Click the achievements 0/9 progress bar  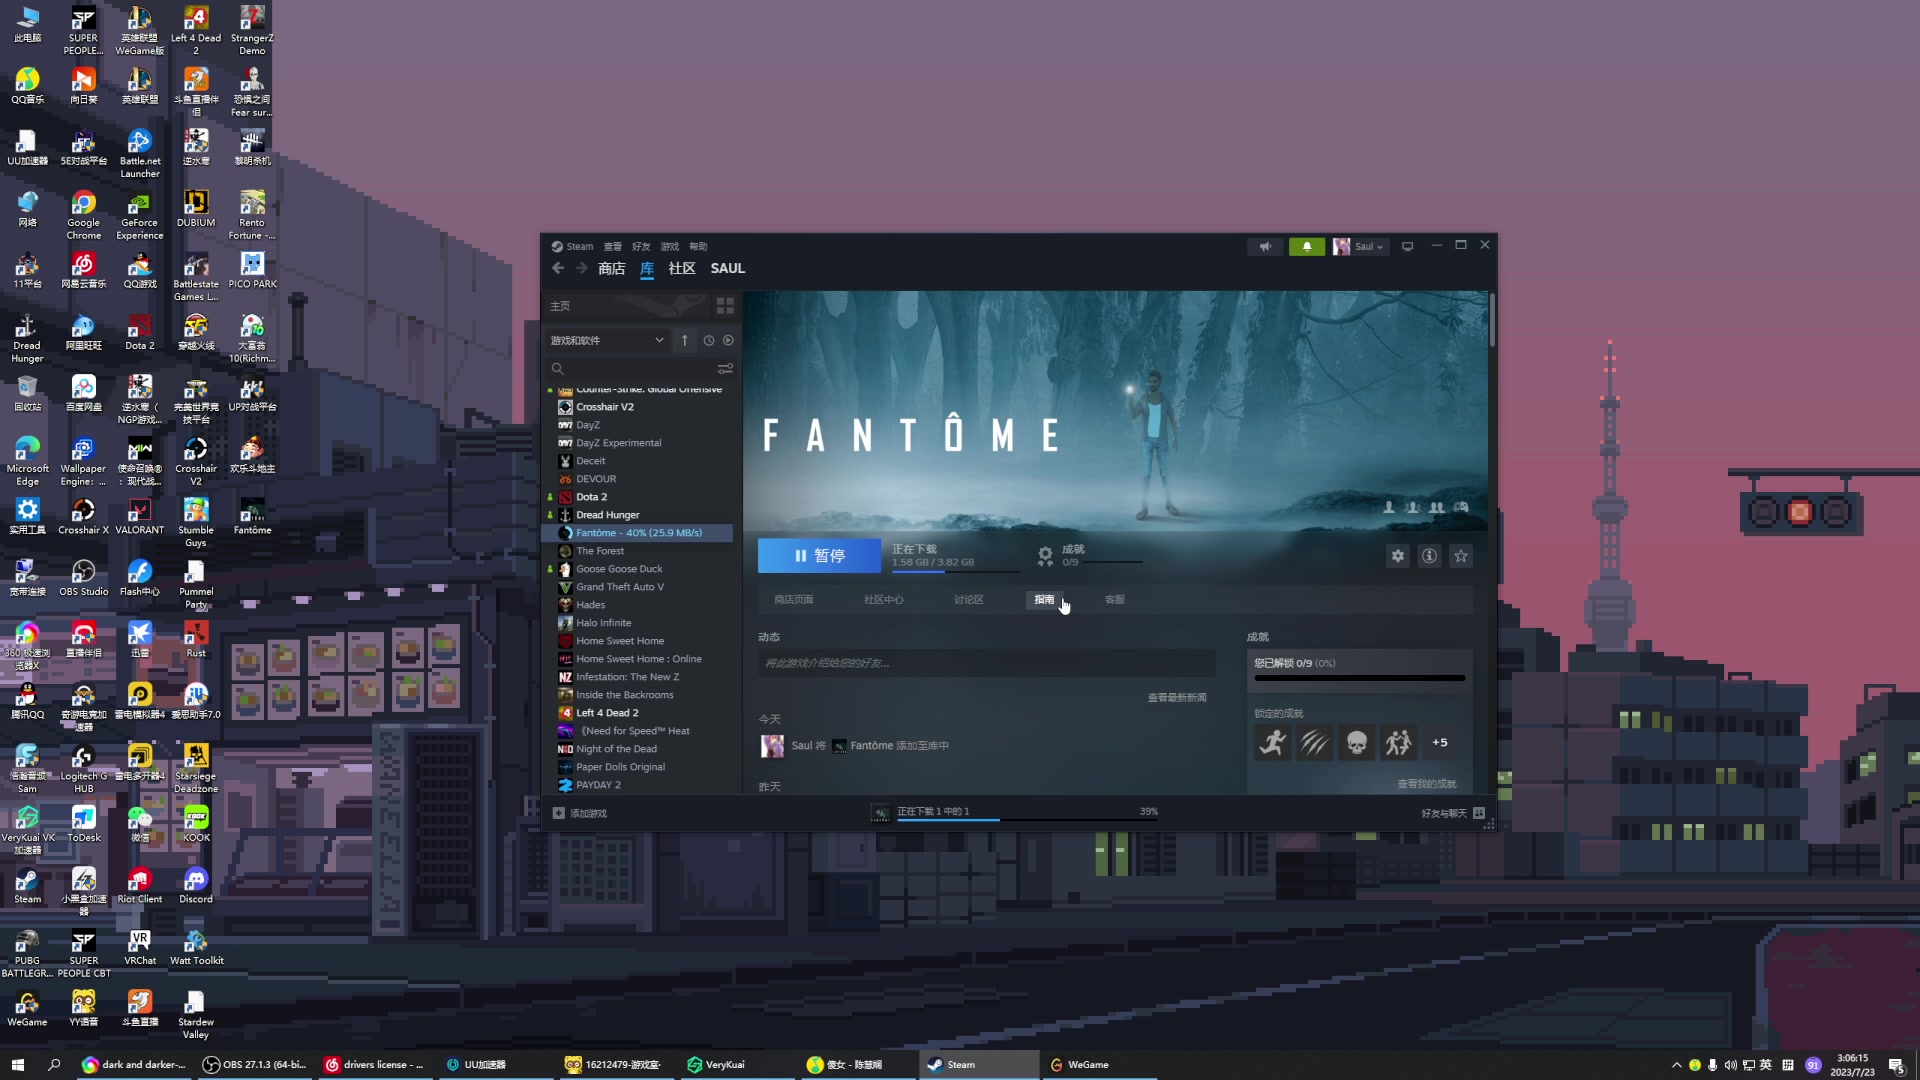(1359, 678)
